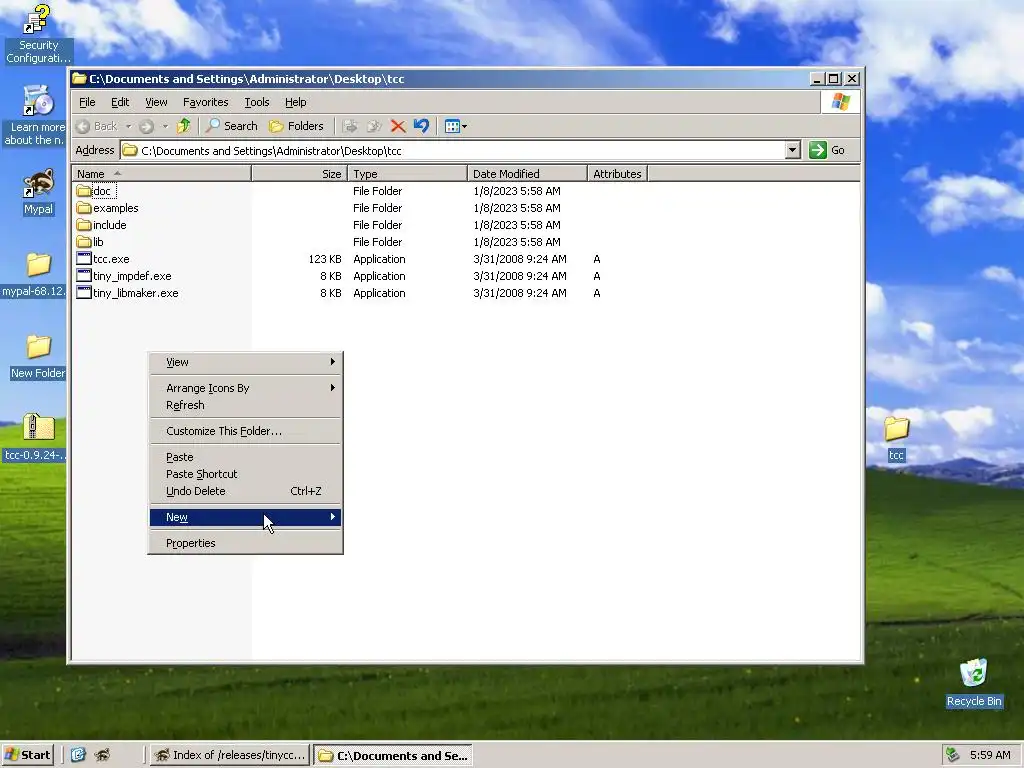This screenshot has width=1024, height=768.
Task: Click the Up one level folder icon
Action: [x=184, y=126]
